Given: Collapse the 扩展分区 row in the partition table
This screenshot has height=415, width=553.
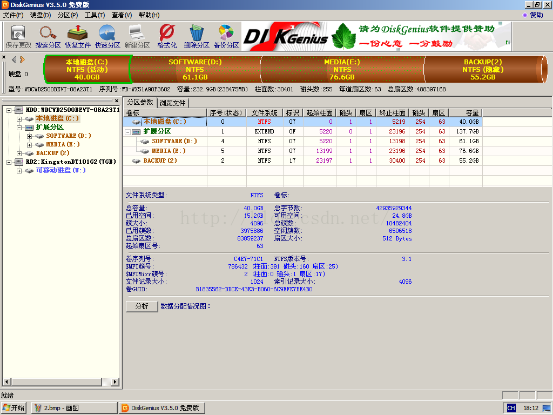Looking at the screenshot, I should pos(128,132).
